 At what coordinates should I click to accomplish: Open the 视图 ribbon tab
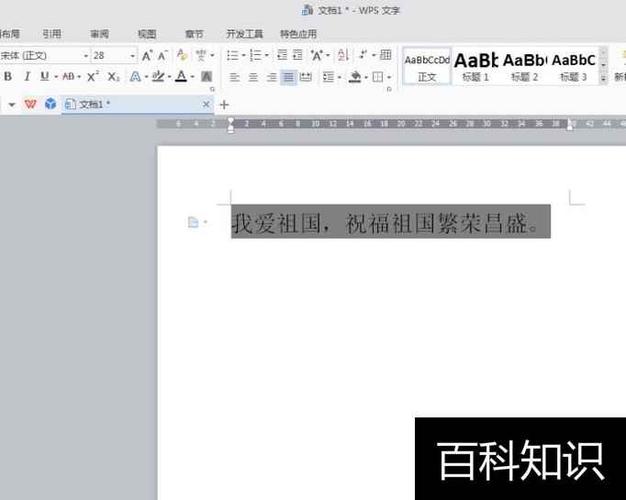tap(147, 34)
